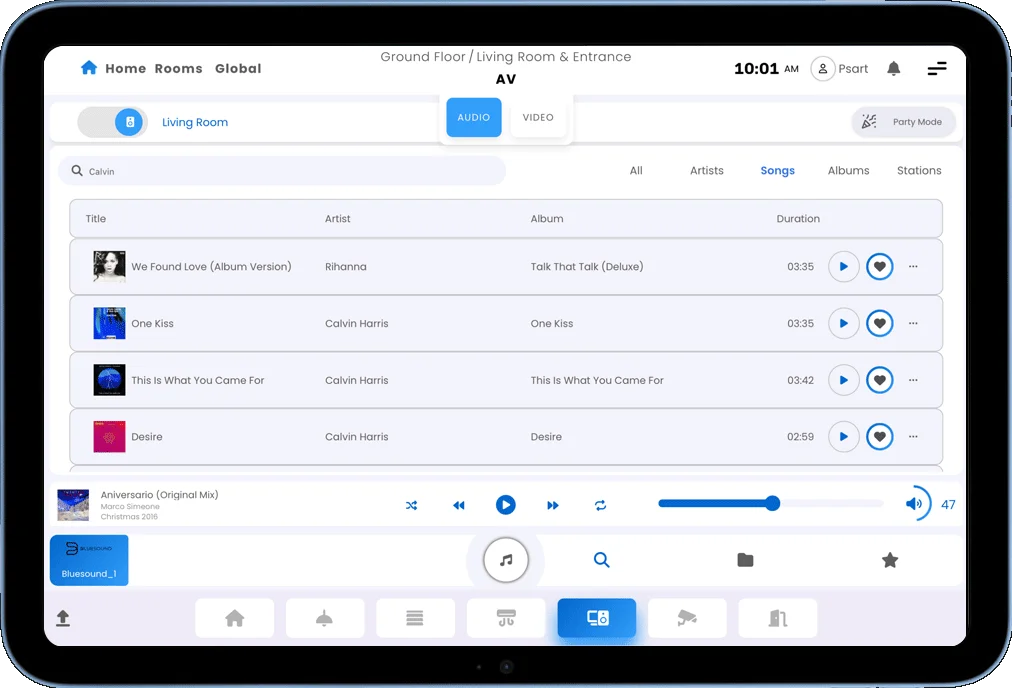
Task: Switch to the VIDEO tab
Action: 538,117
